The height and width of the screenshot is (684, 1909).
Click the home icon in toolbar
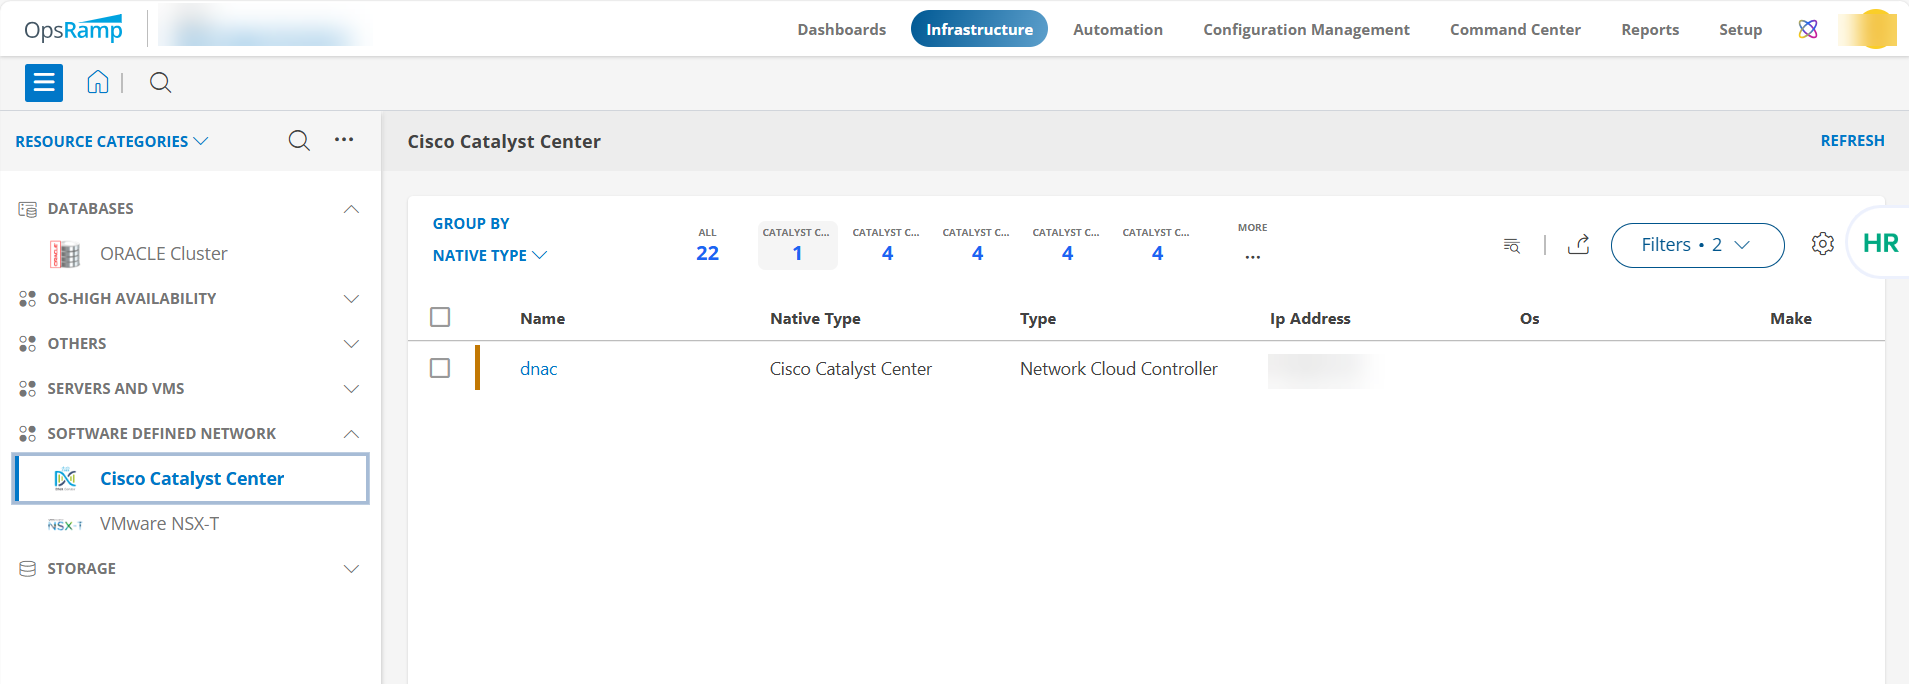pyautogui.click(x=97, y=82)
